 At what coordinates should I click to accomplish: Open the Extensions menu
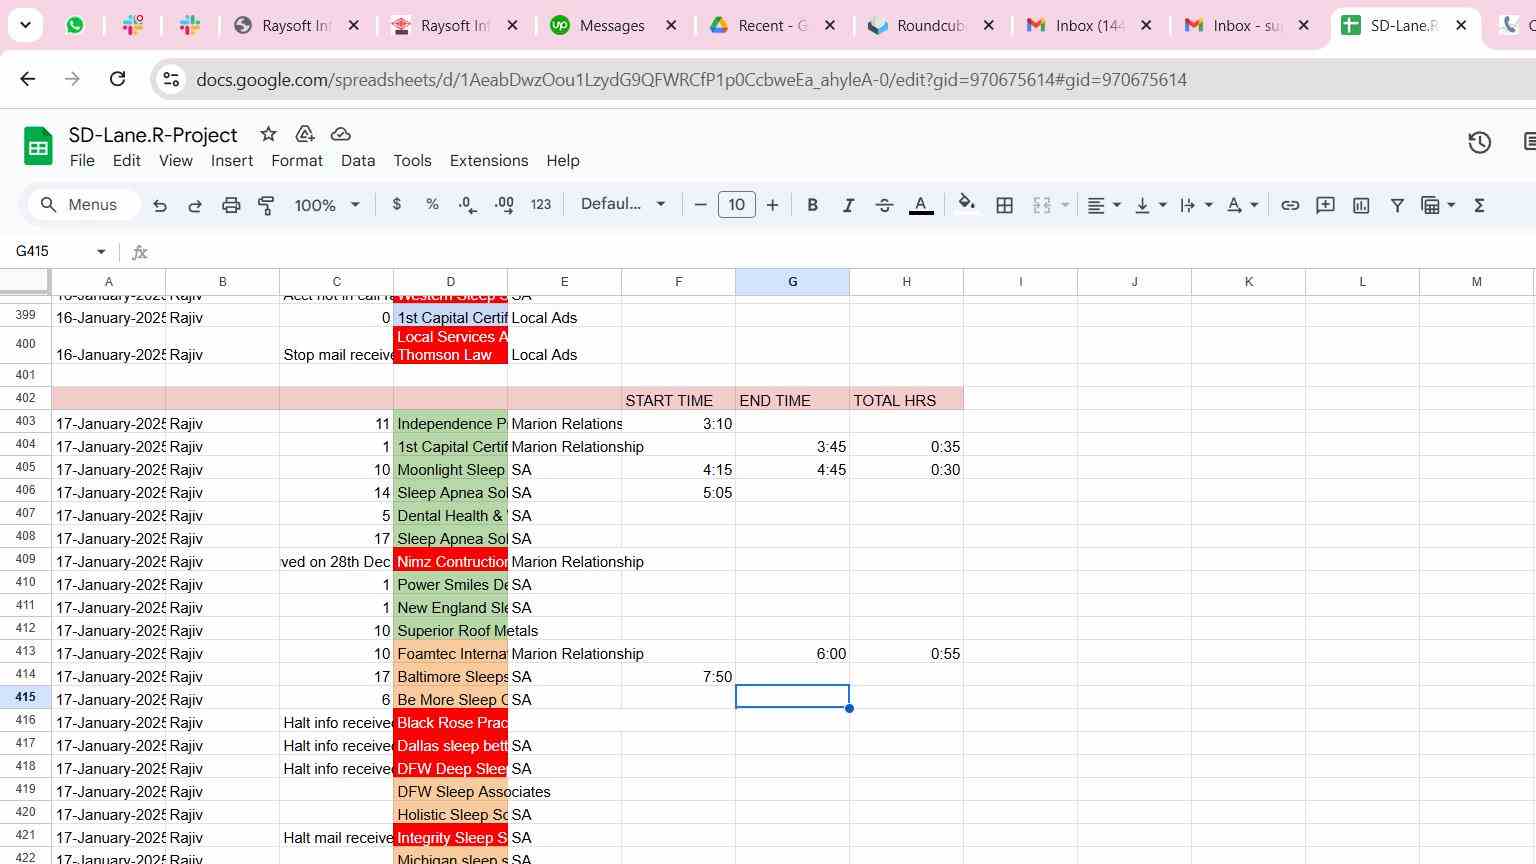coord(489,161)
